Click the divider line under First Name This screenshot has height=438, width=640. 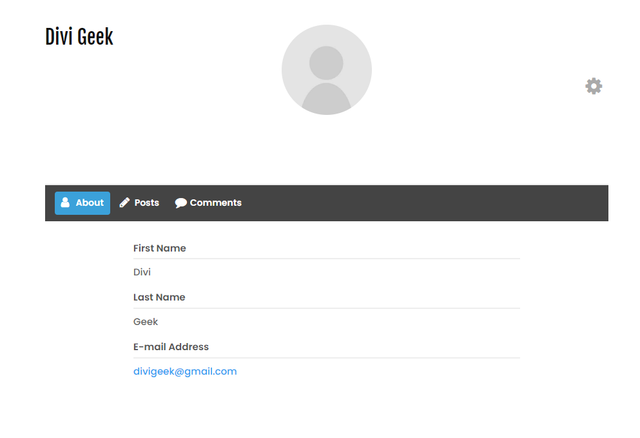click(x=327, y=258)
